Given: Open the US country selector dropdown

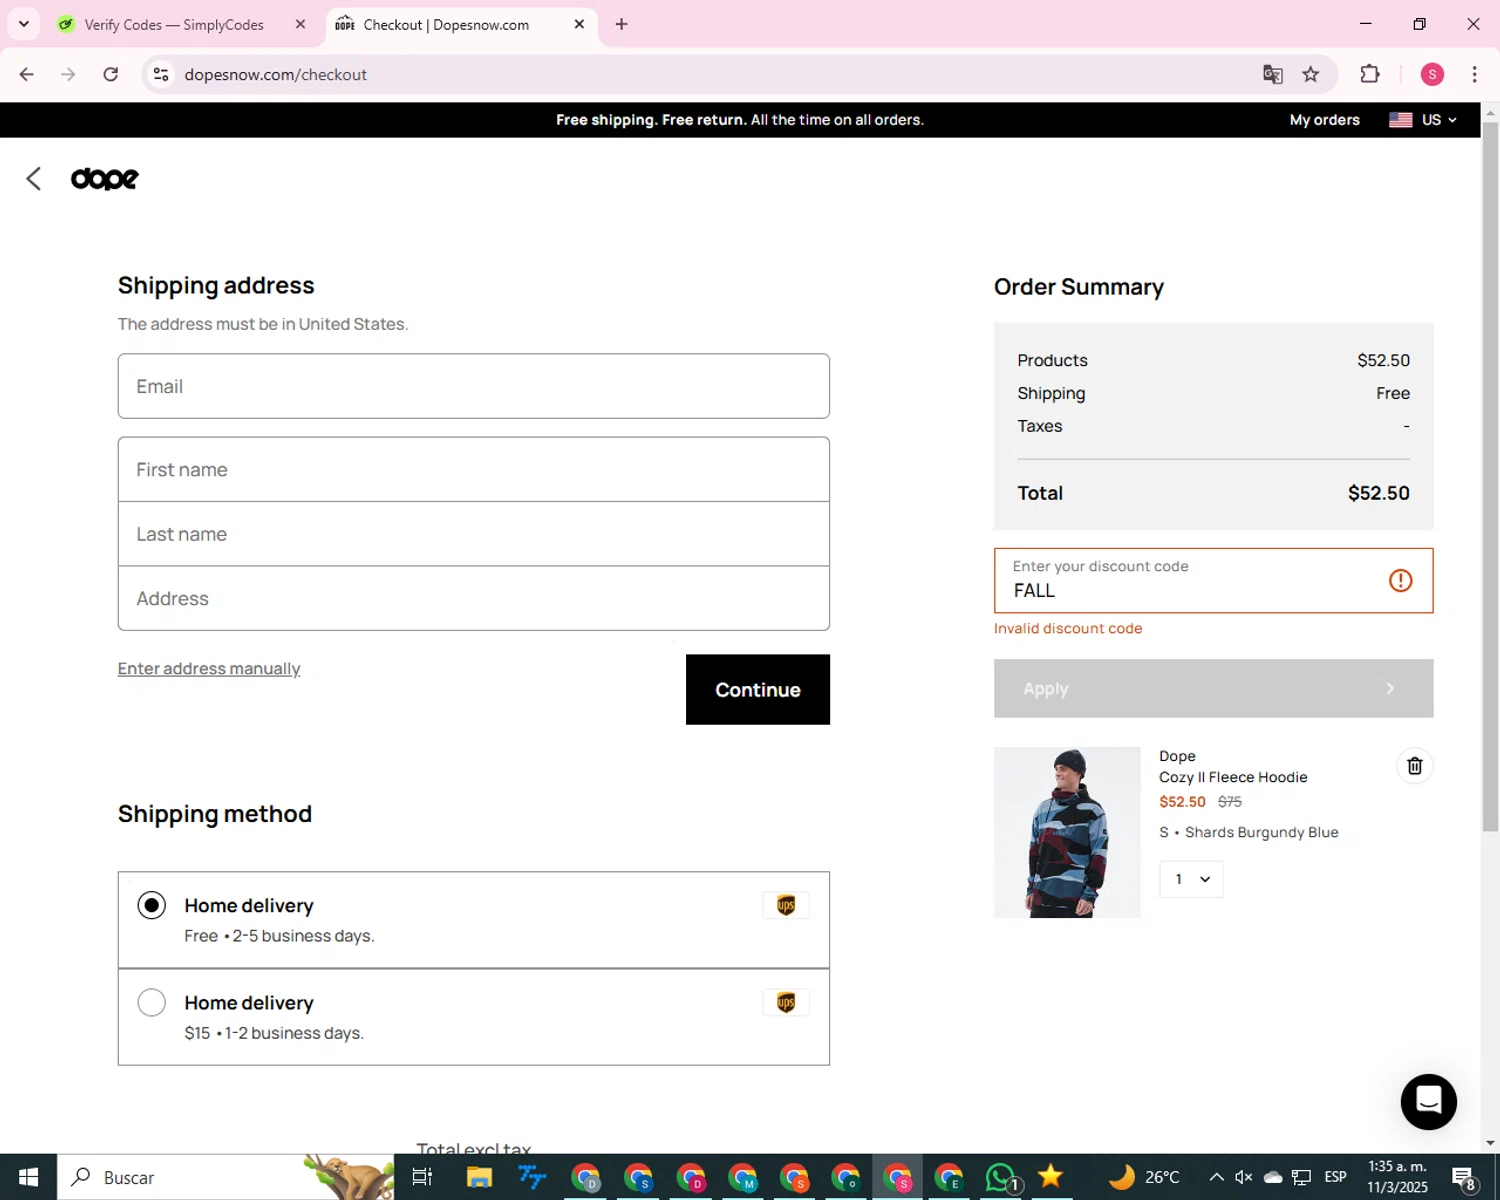Looking at the screenshot, I should pyautogui.click(x=1423, y=120).
